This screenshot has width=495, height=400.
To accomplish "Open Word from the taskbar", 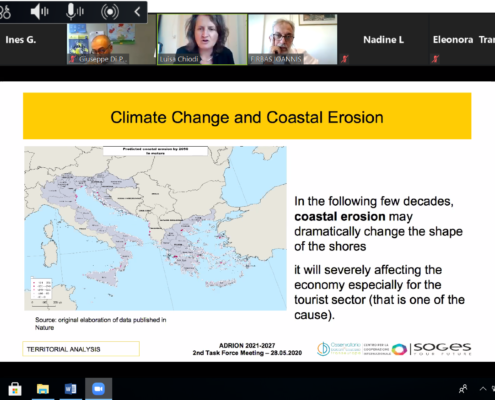I will click(71, 389).
